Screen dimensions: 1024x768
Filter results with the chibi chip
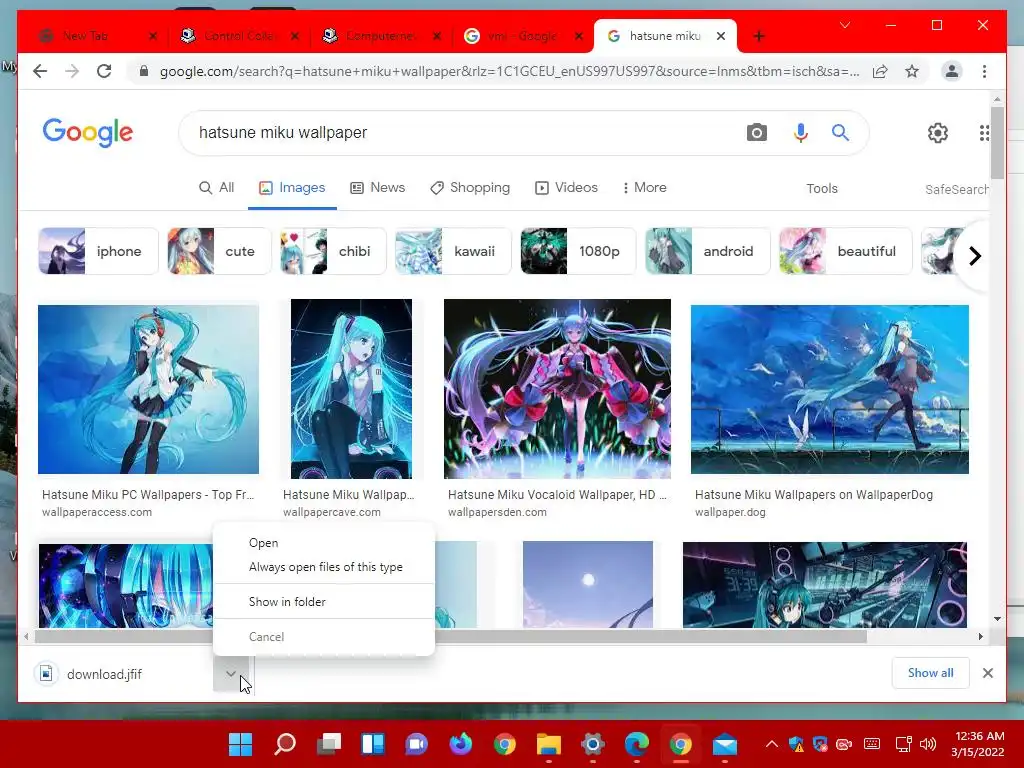click(332, 251)
